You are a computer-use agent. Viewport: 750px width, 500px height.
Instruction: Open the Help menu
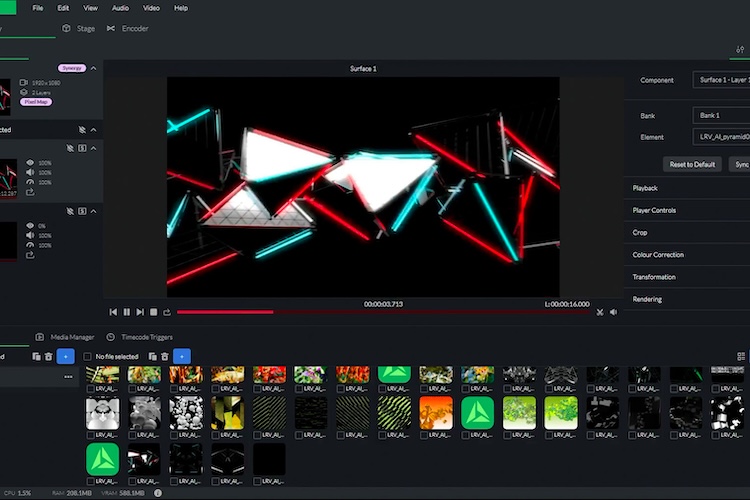(181, 8)
